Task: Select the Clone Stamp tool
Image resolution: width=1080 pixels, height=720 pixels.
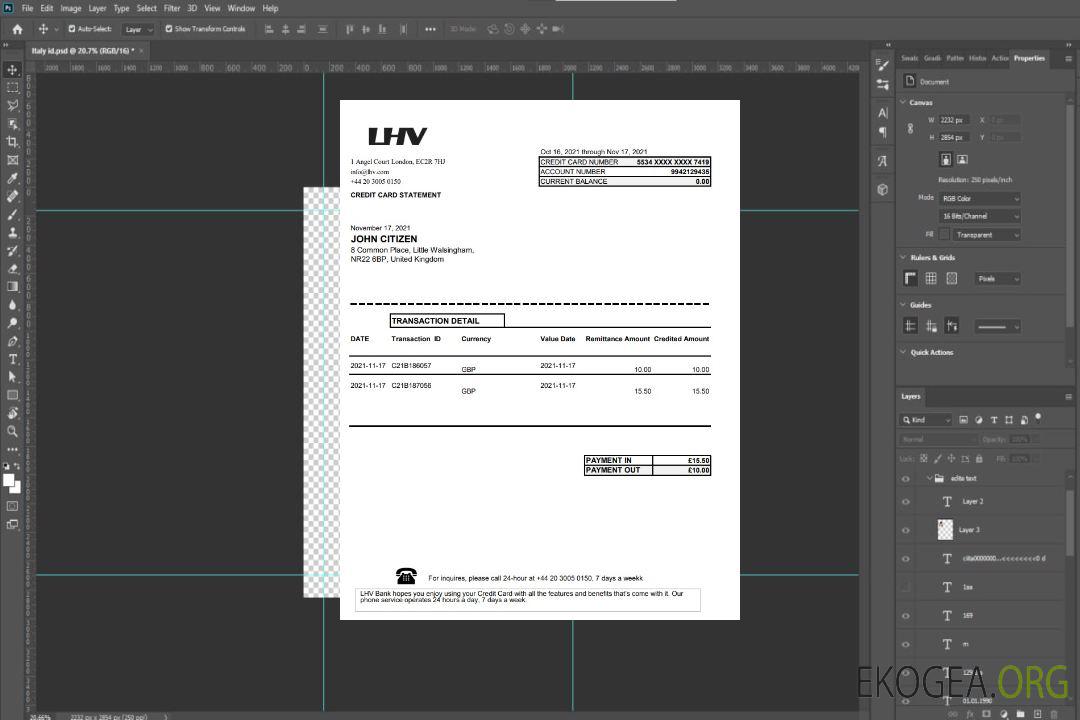Action: click(12, 232)
